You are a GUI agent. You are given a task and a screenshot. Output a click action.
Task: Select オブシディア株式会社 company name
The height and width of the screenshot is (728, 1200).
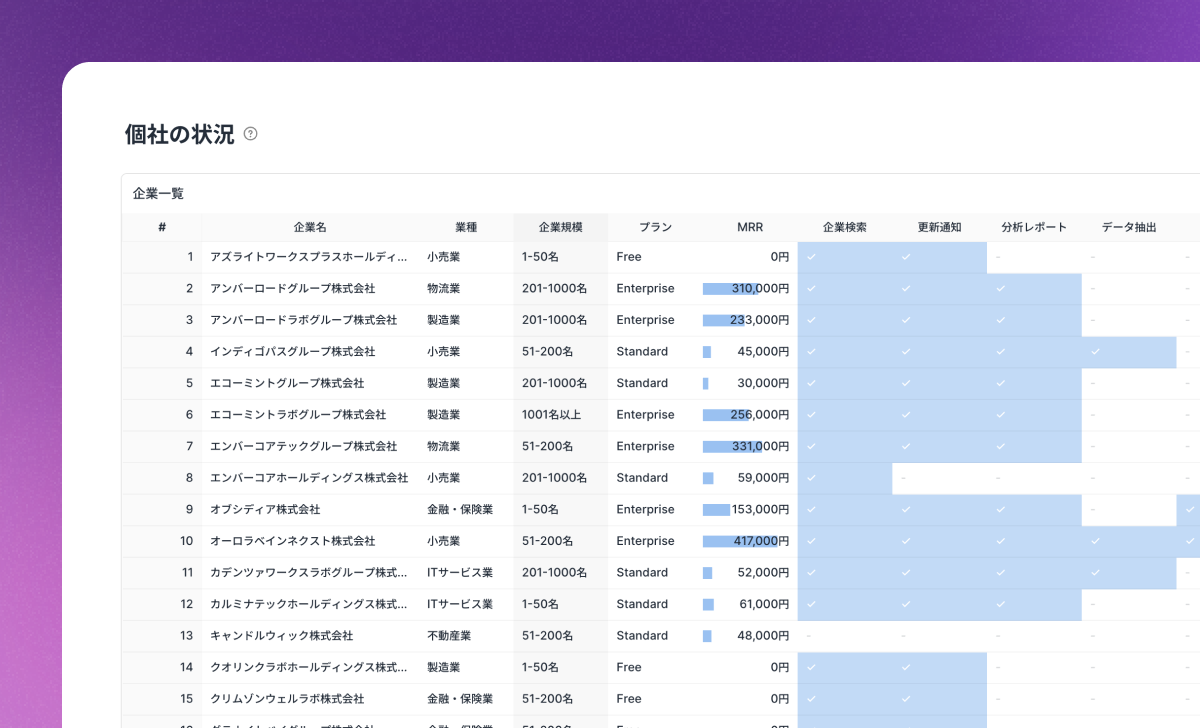265,509
